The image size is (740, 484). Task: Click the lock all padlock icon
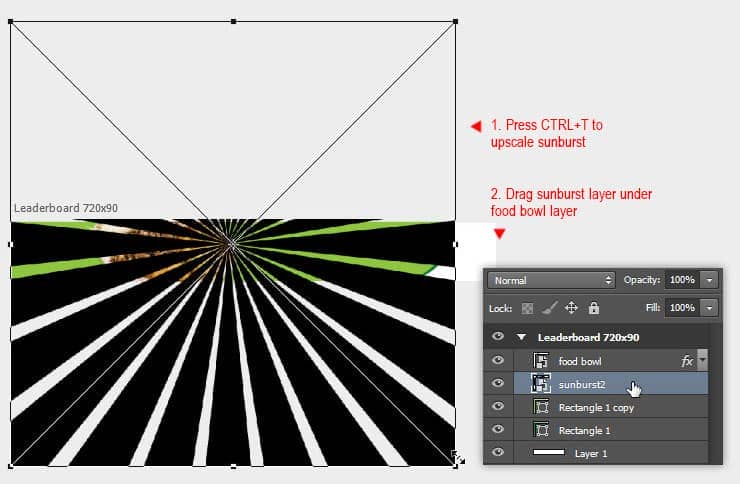594,308
